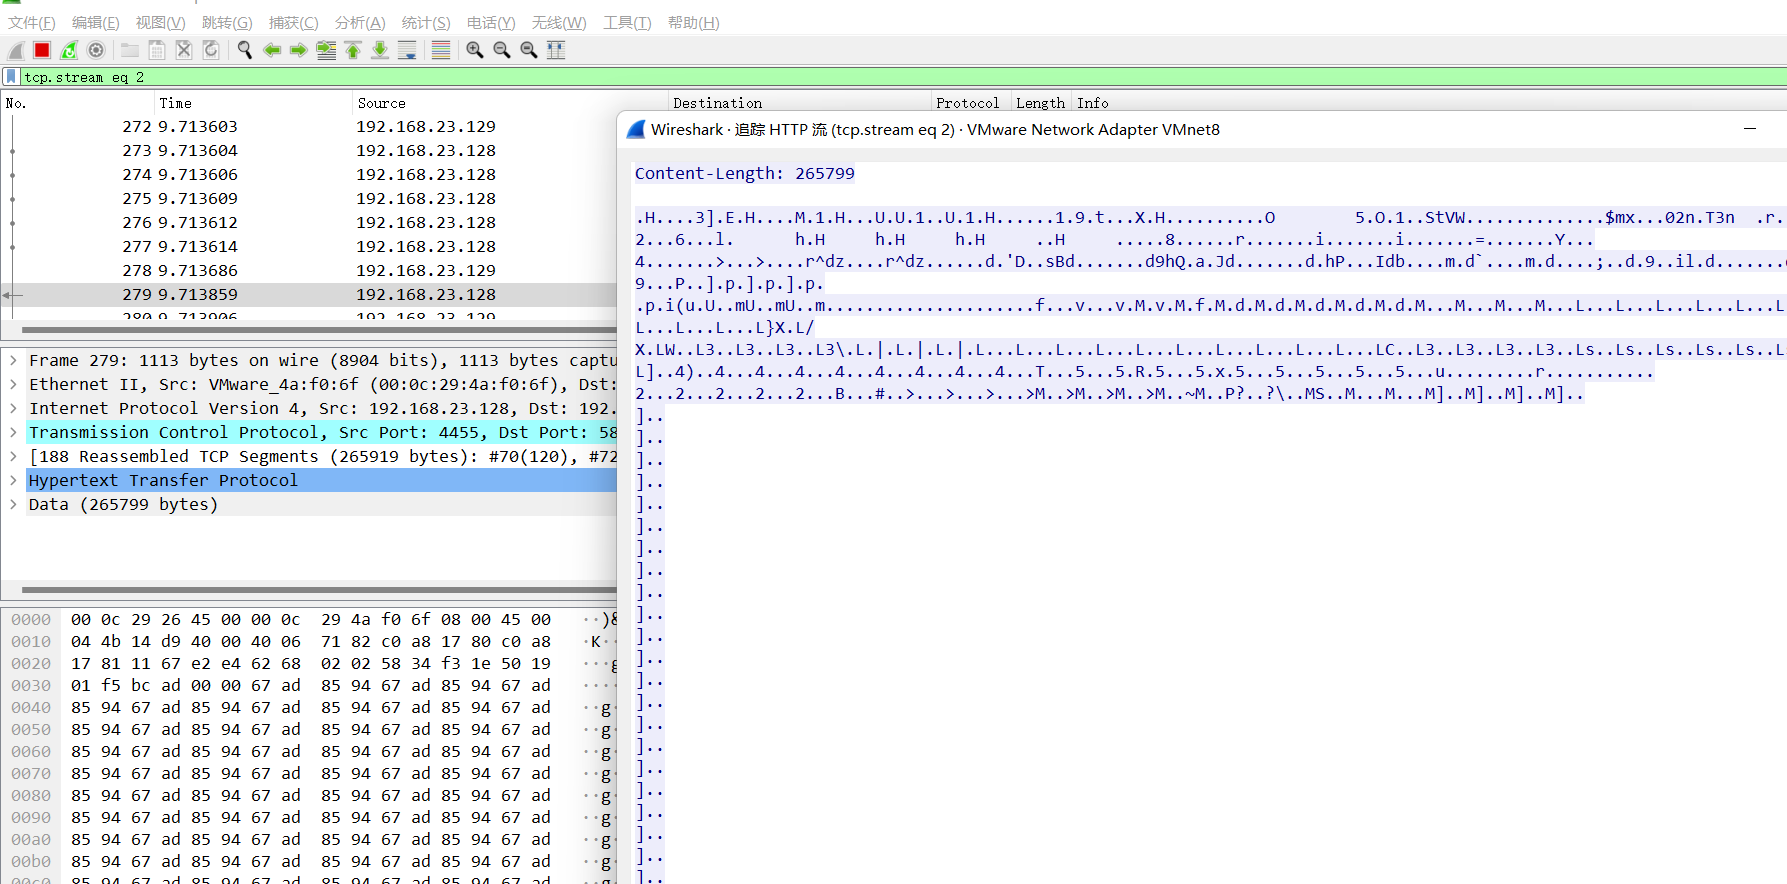Click packet details horizontal scrollbar
The width and height of the screenshot is (1787, 884).
click(x=319, y=590)
